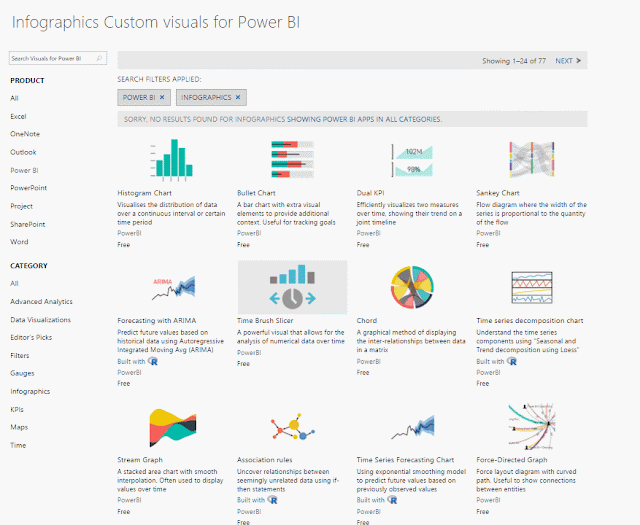Viewport: 640px width, 525px height.
Task: Click the SEARCH FILTERS APPLIED label
Action: coord(159,79)
